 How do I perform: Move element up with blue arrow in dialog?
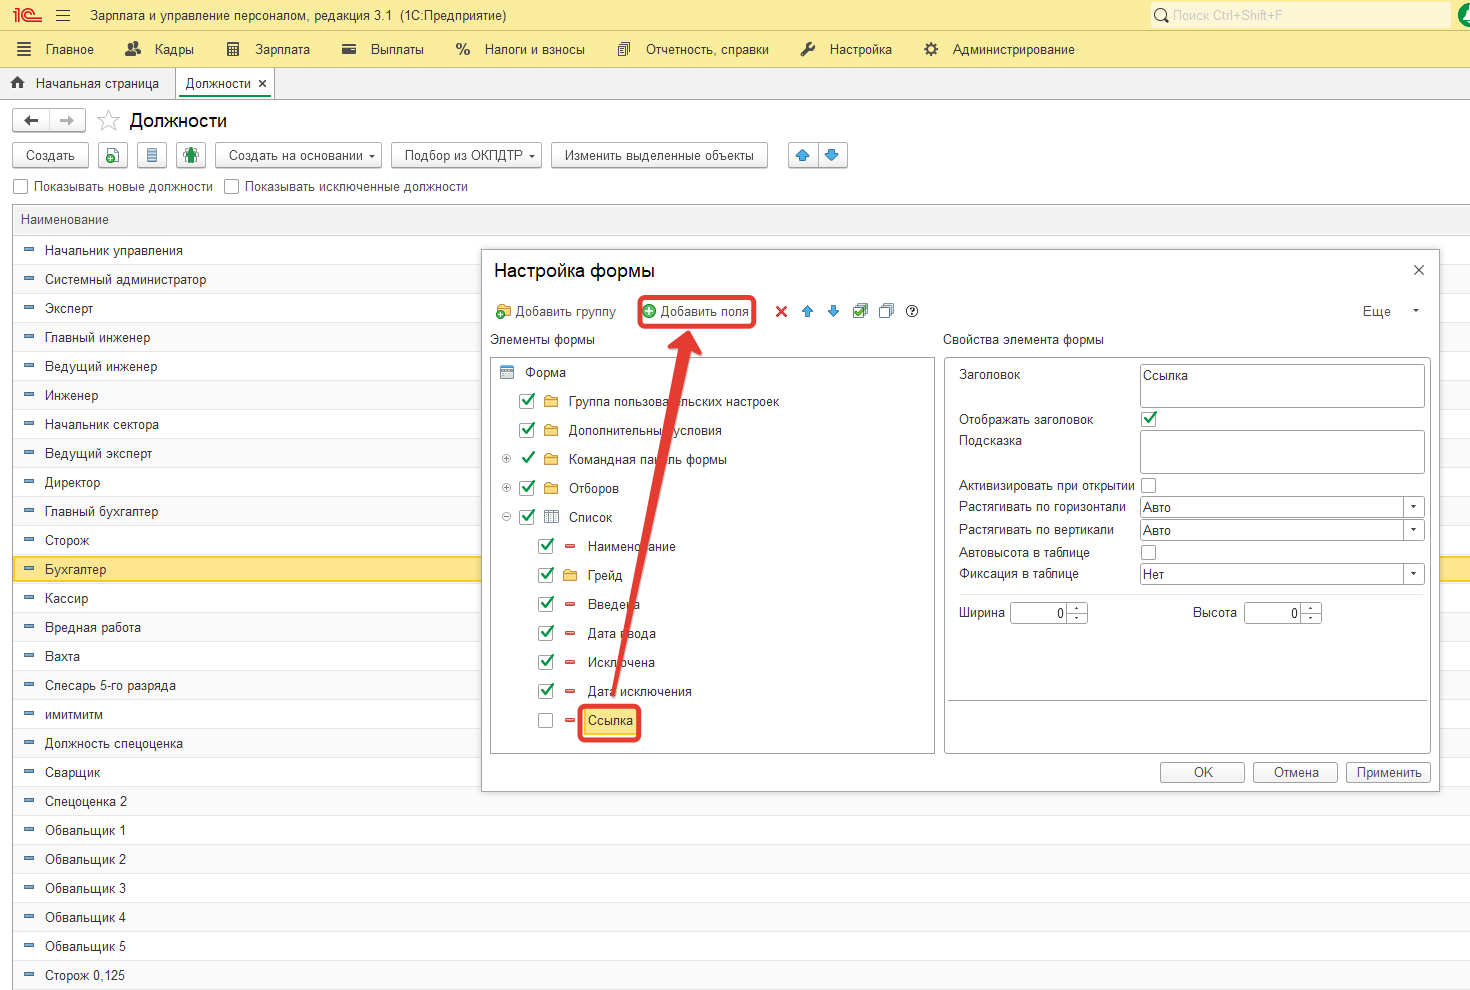(807, 312)
